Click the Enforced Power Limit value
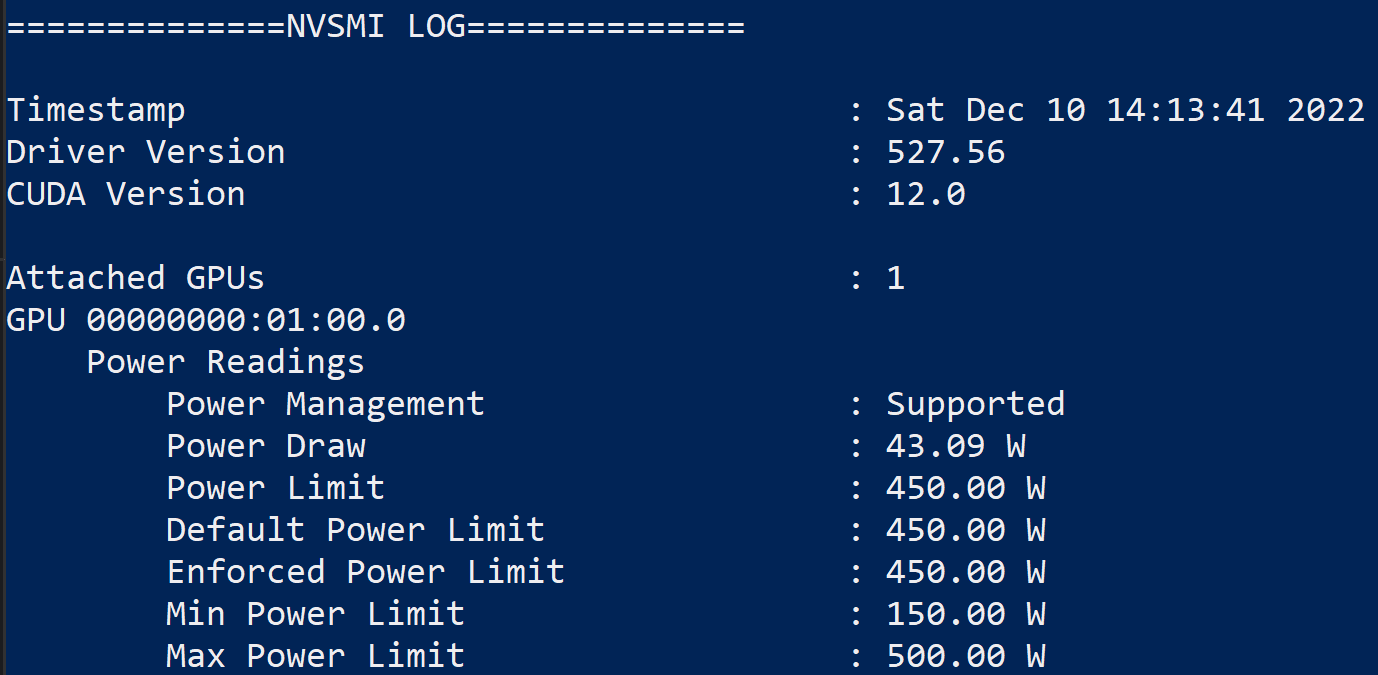The width and height of the screenshot is (1378, 675). tap(965, 572)
